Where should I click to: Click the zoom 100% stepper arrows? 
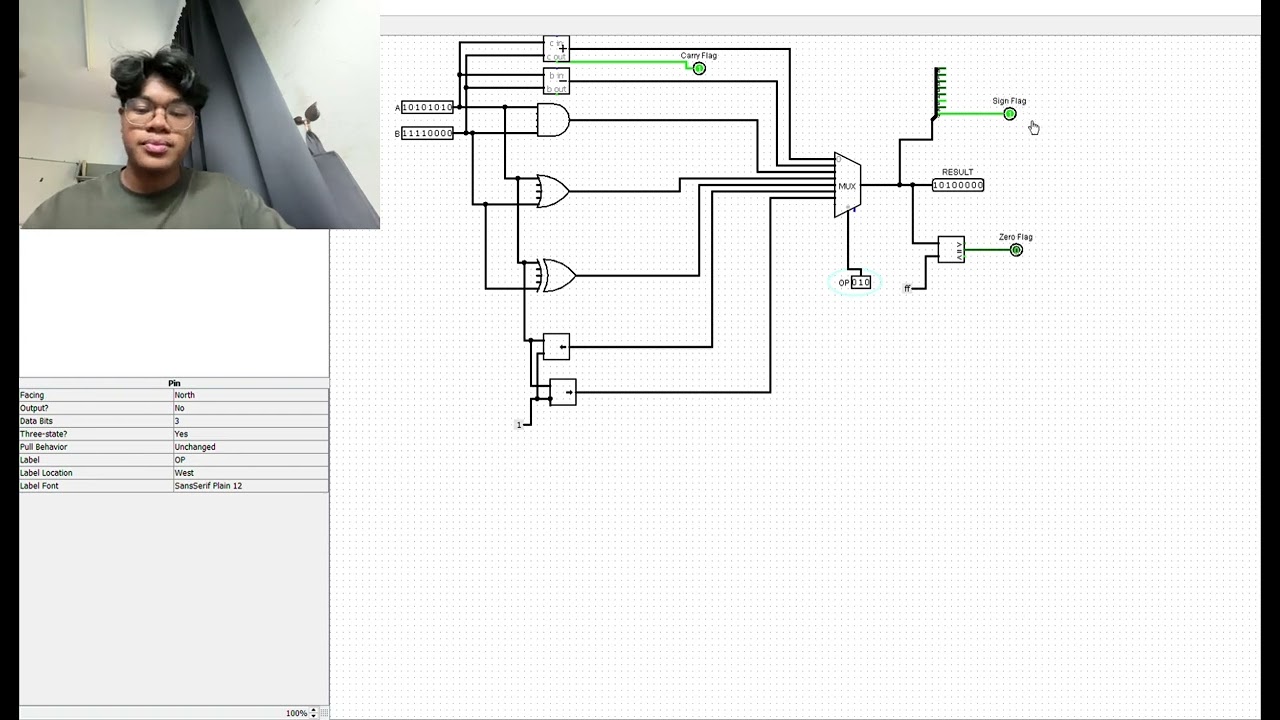coord(313,713)
